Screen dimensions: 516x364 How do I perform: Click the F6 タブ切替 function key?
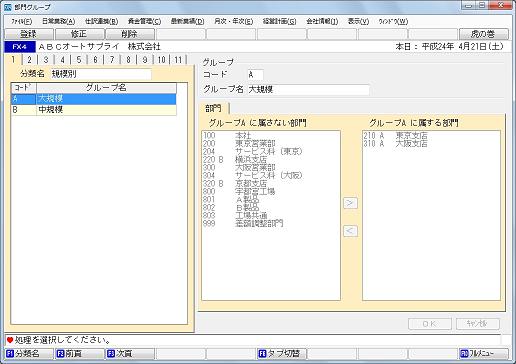pos(282,353)
